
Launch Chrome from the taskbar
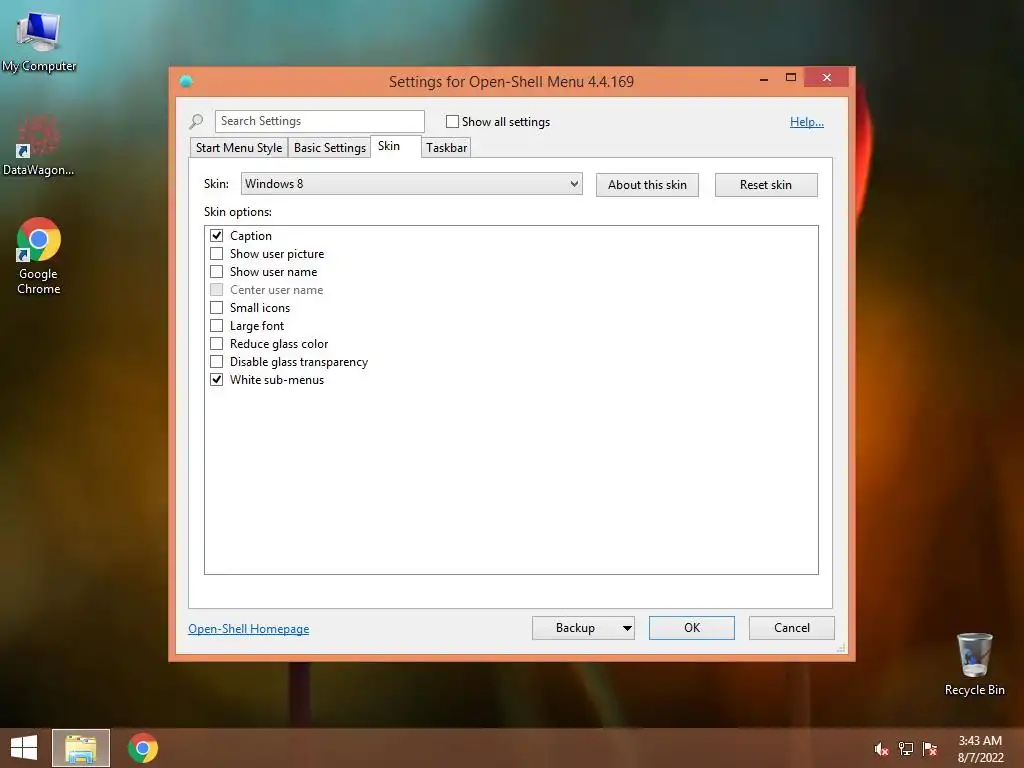142,748
